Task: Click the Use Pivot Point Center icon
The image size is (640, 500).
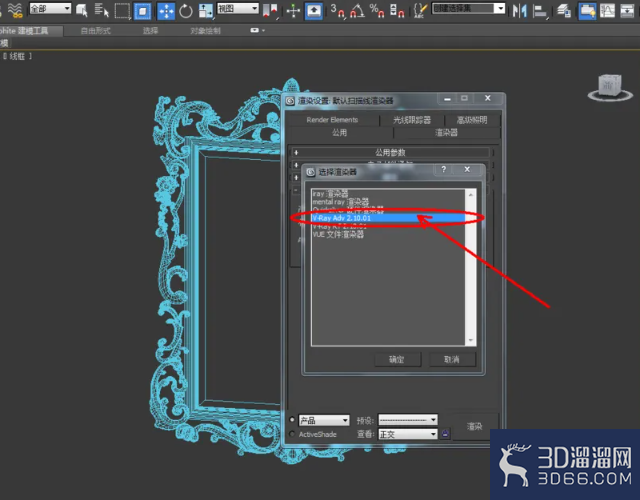Action: pos(270,11)
